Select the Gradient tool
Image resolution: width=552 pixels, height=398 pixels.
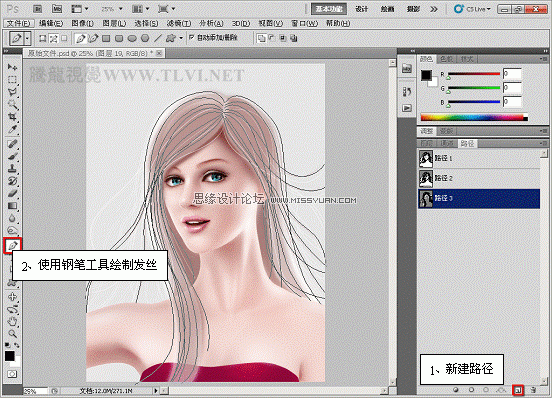click(x=12, y=206)
